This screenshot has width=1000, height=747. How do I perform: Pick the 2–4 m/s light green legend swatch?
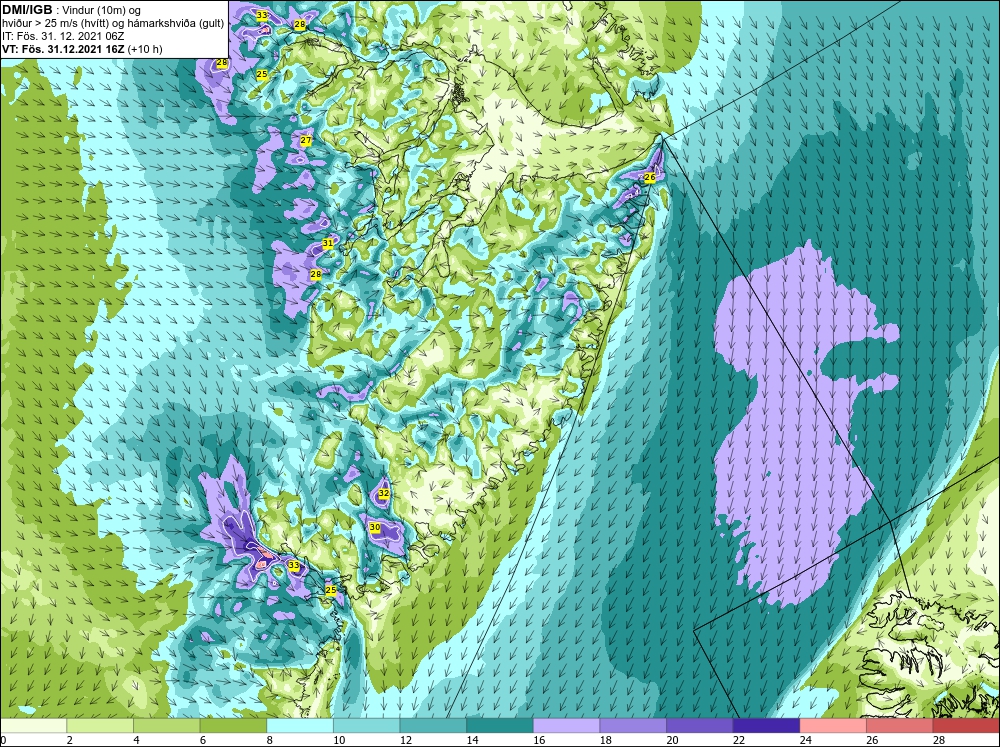99,725
